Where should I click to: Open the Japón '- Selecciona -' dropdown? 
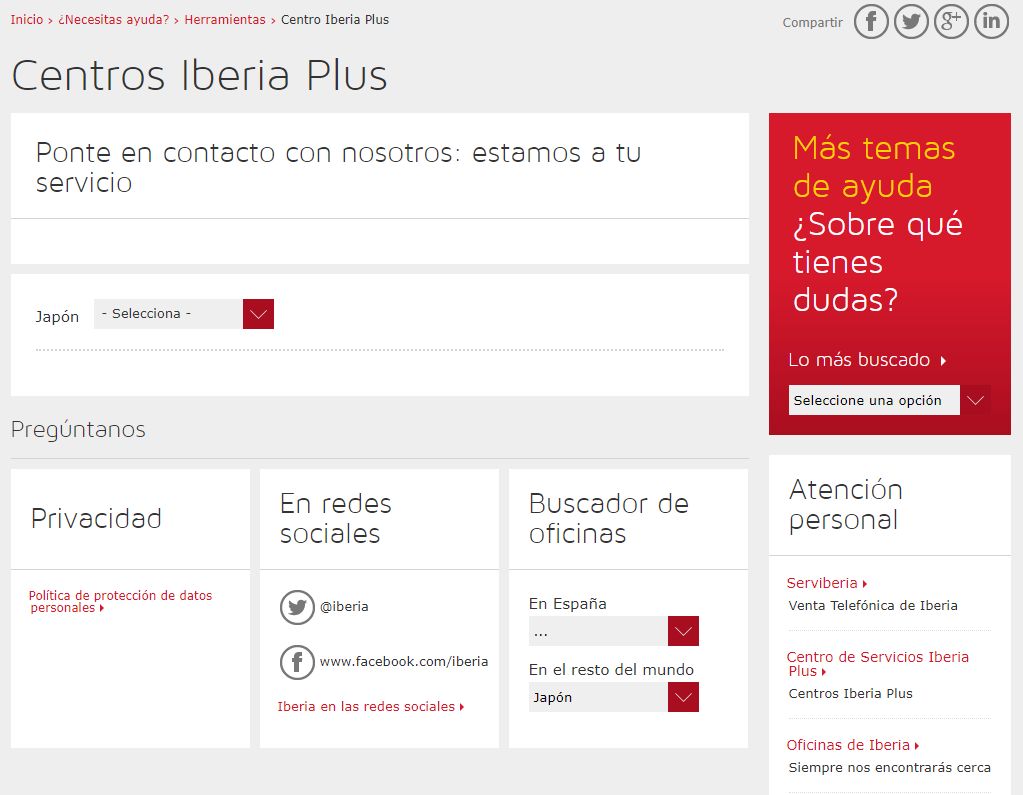[x=184, y=314]
